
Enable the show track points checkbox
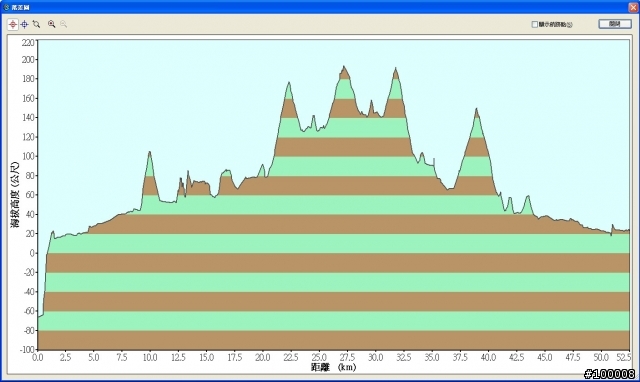pyautogui.click(x=534, y=24)
